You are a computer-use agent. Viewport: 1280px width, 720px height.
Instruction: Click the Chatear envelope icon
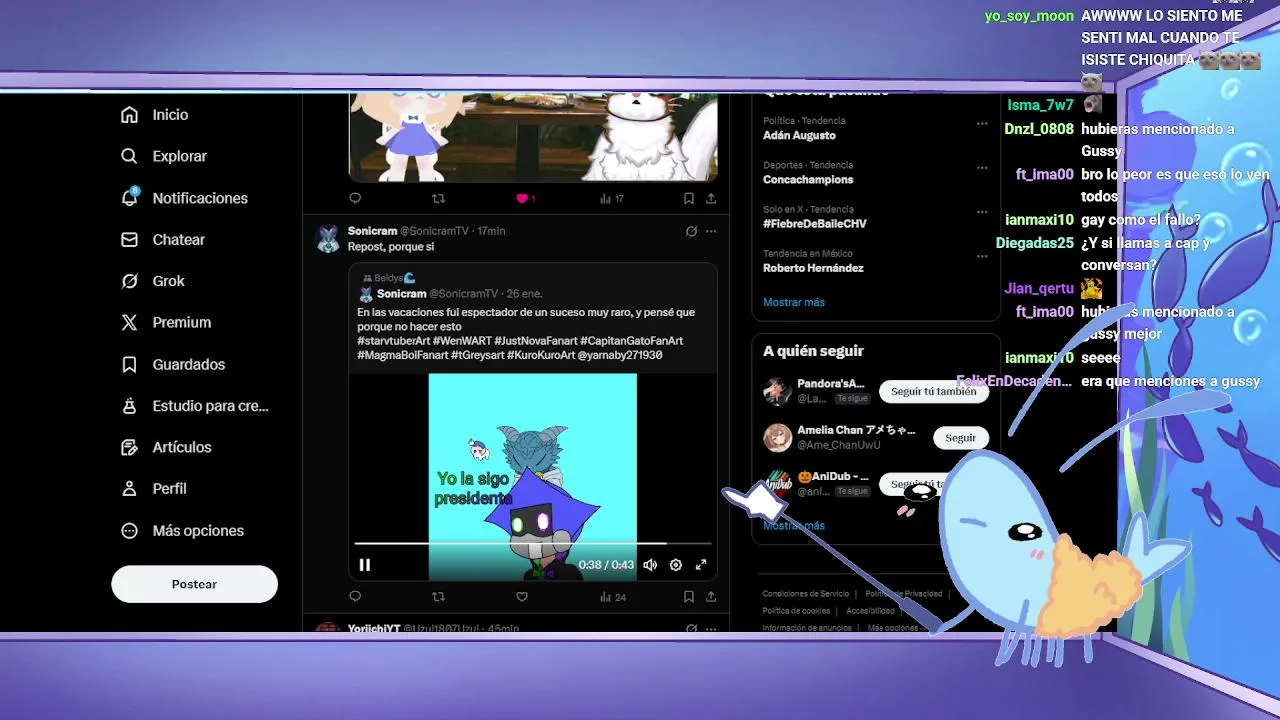(129, 240)
